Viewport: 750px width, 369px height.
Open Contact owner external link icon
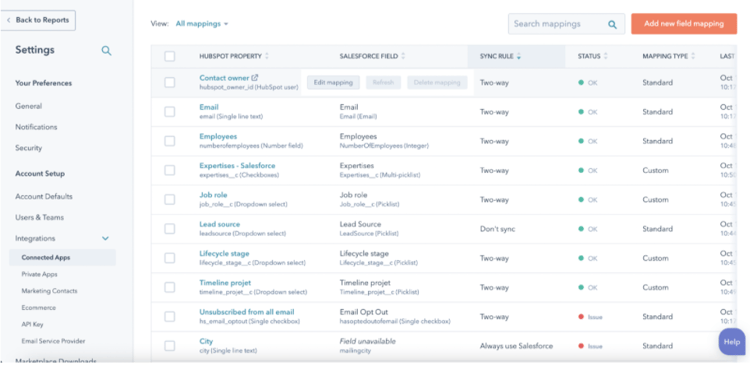(255, 78)
